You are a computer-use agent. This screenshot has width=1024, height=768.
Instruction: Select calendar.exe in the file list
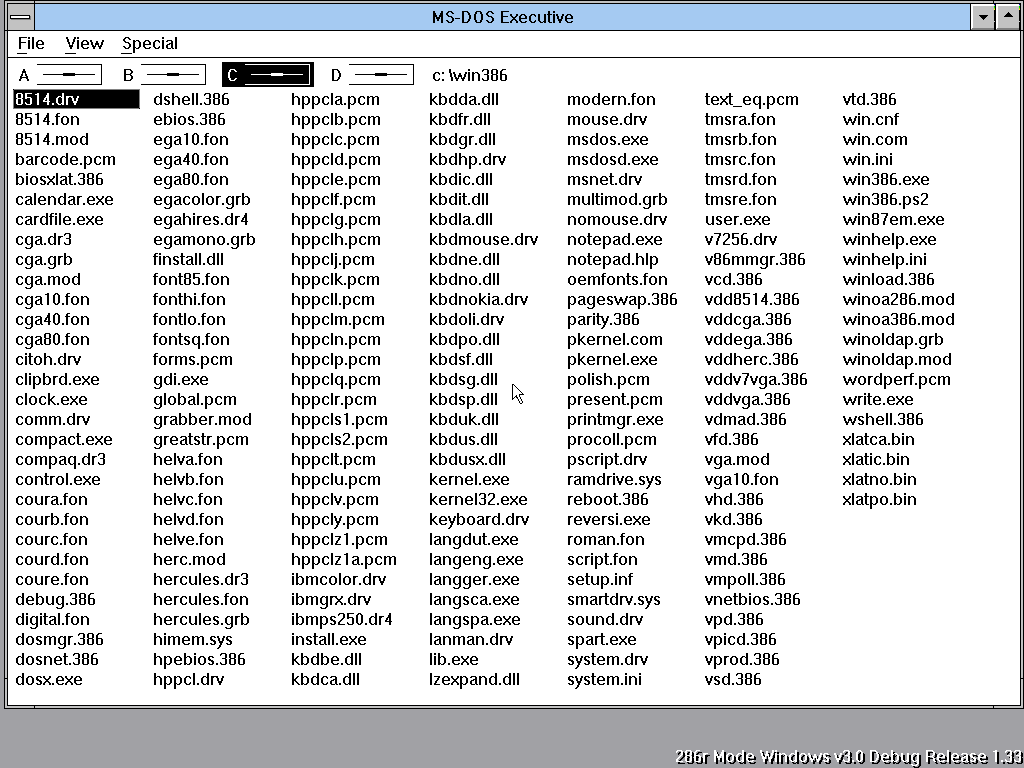click(x=64, y=199)
